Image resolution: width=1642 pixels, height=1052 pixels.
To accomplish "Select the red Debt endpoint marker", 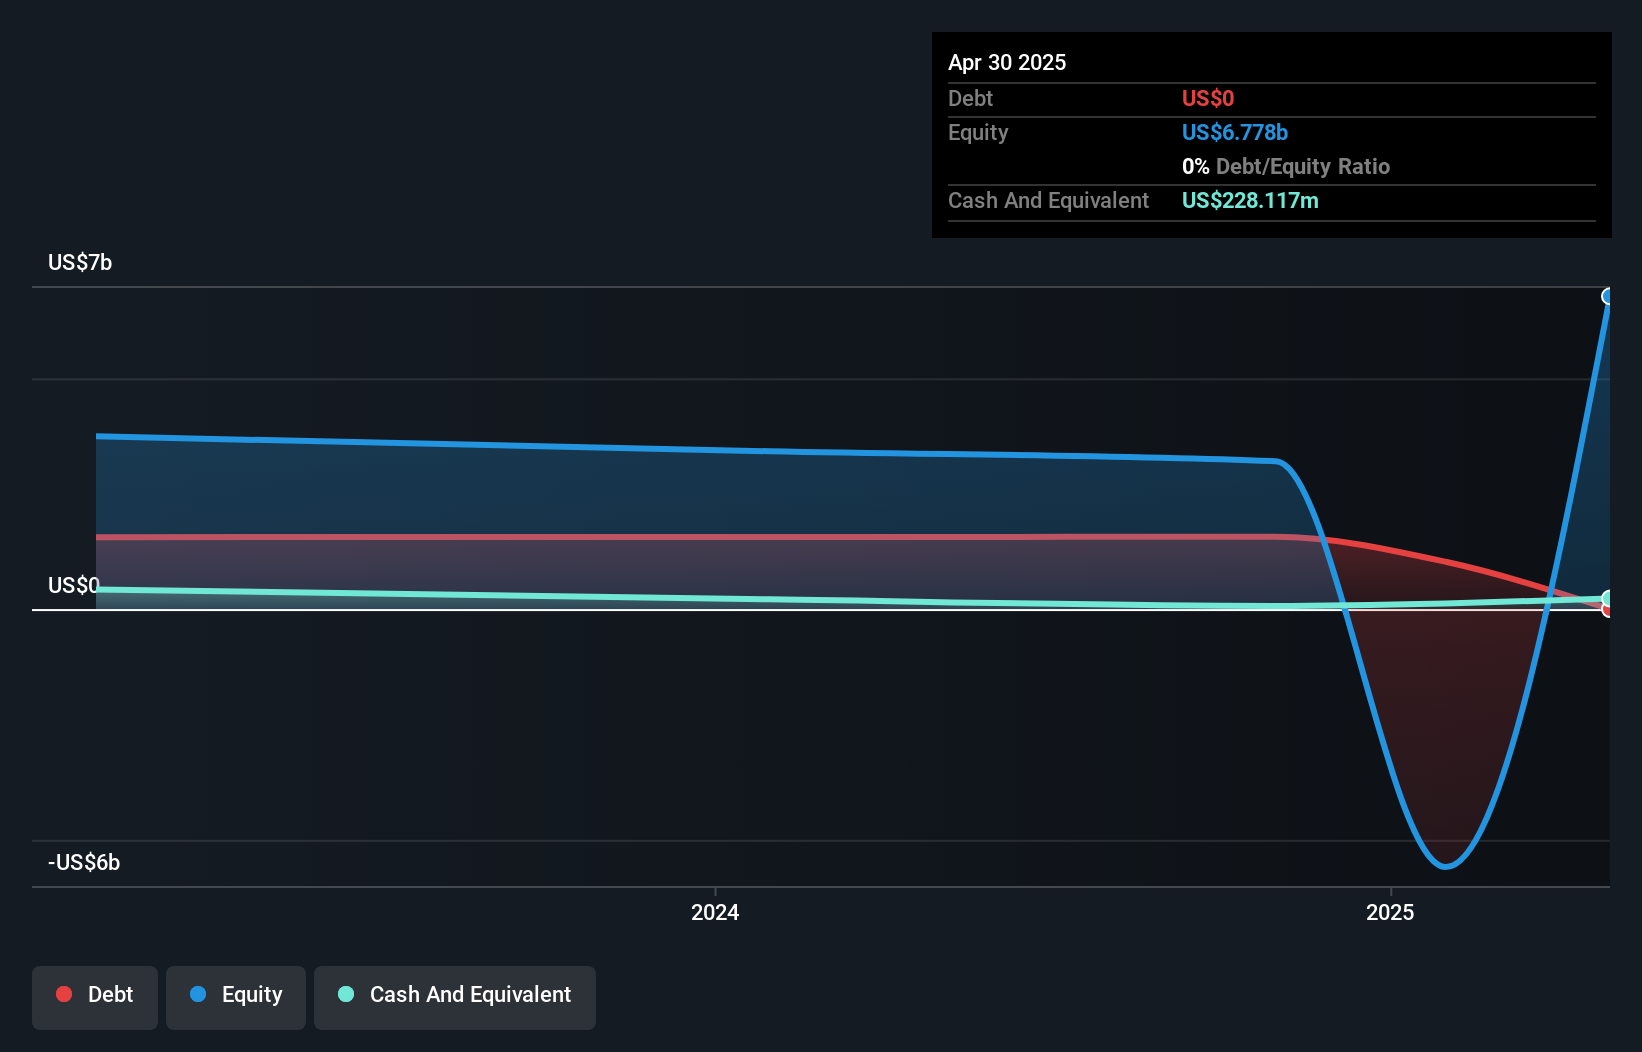I will point(1608,610).
